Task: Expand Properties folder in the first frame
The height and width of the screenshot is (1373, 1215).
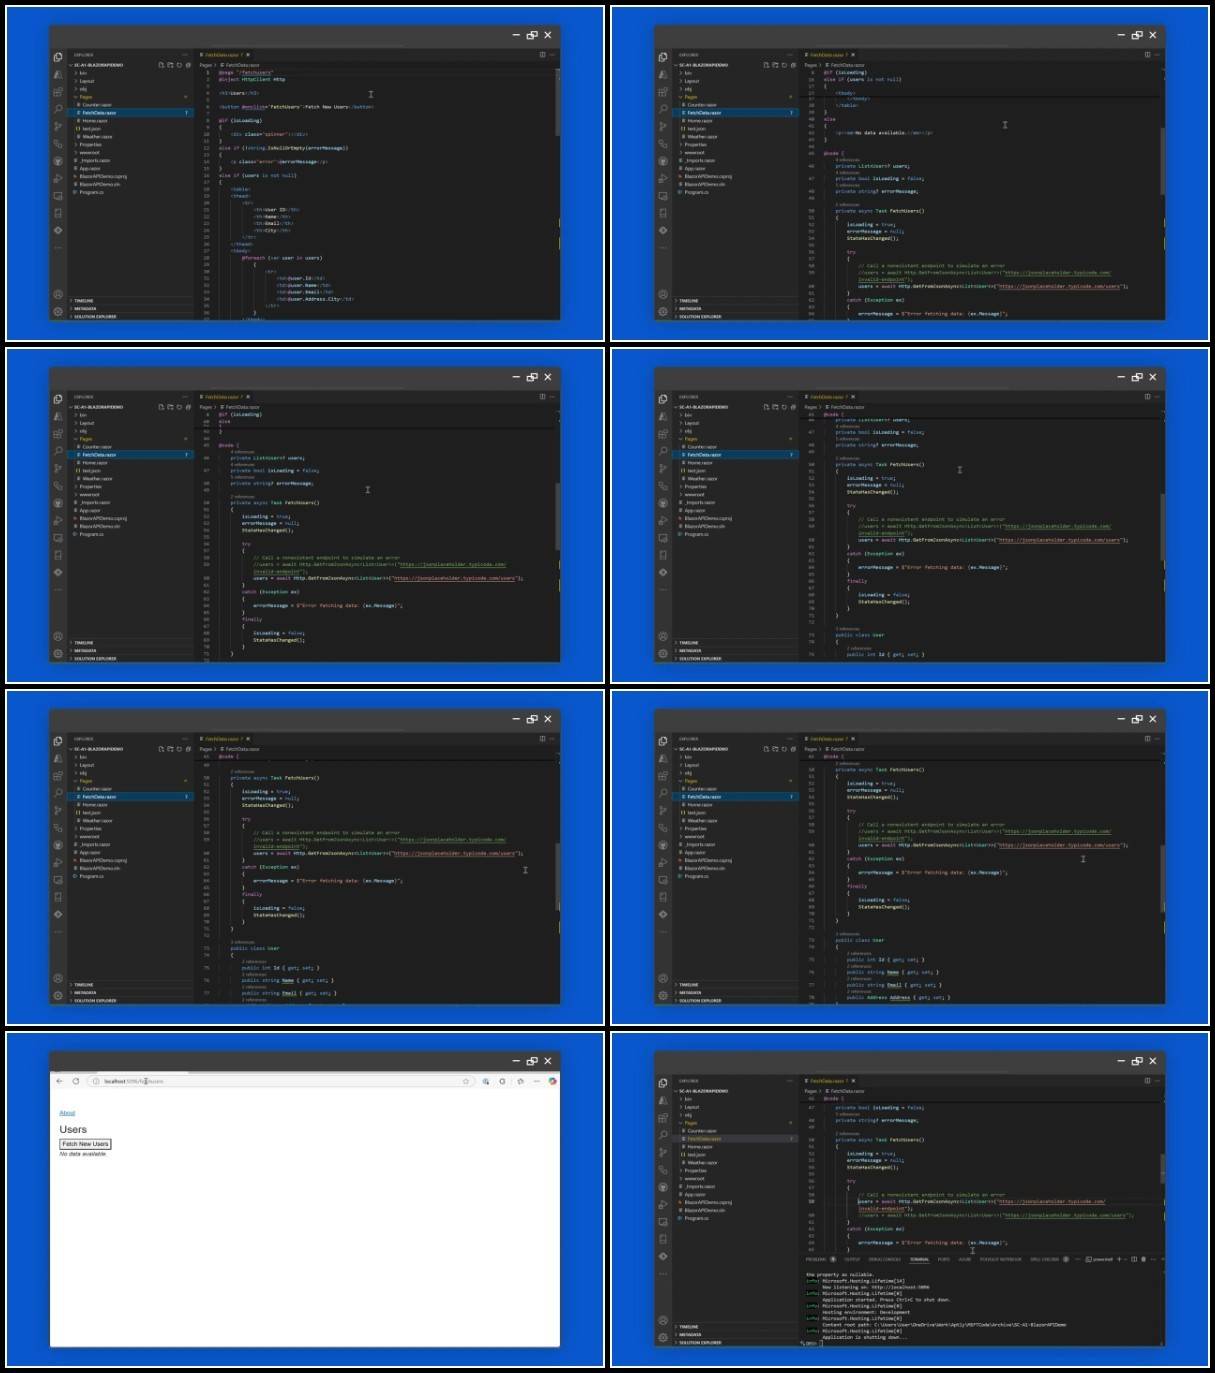Action: [x=132, y=145]
